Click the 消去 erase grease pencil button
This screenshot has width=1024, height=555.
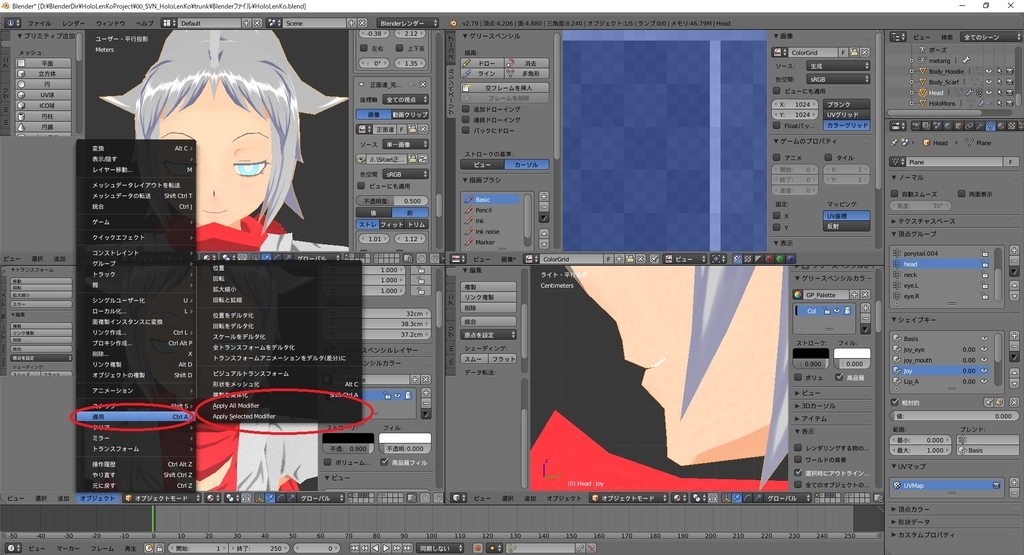(x=528, y=63)
